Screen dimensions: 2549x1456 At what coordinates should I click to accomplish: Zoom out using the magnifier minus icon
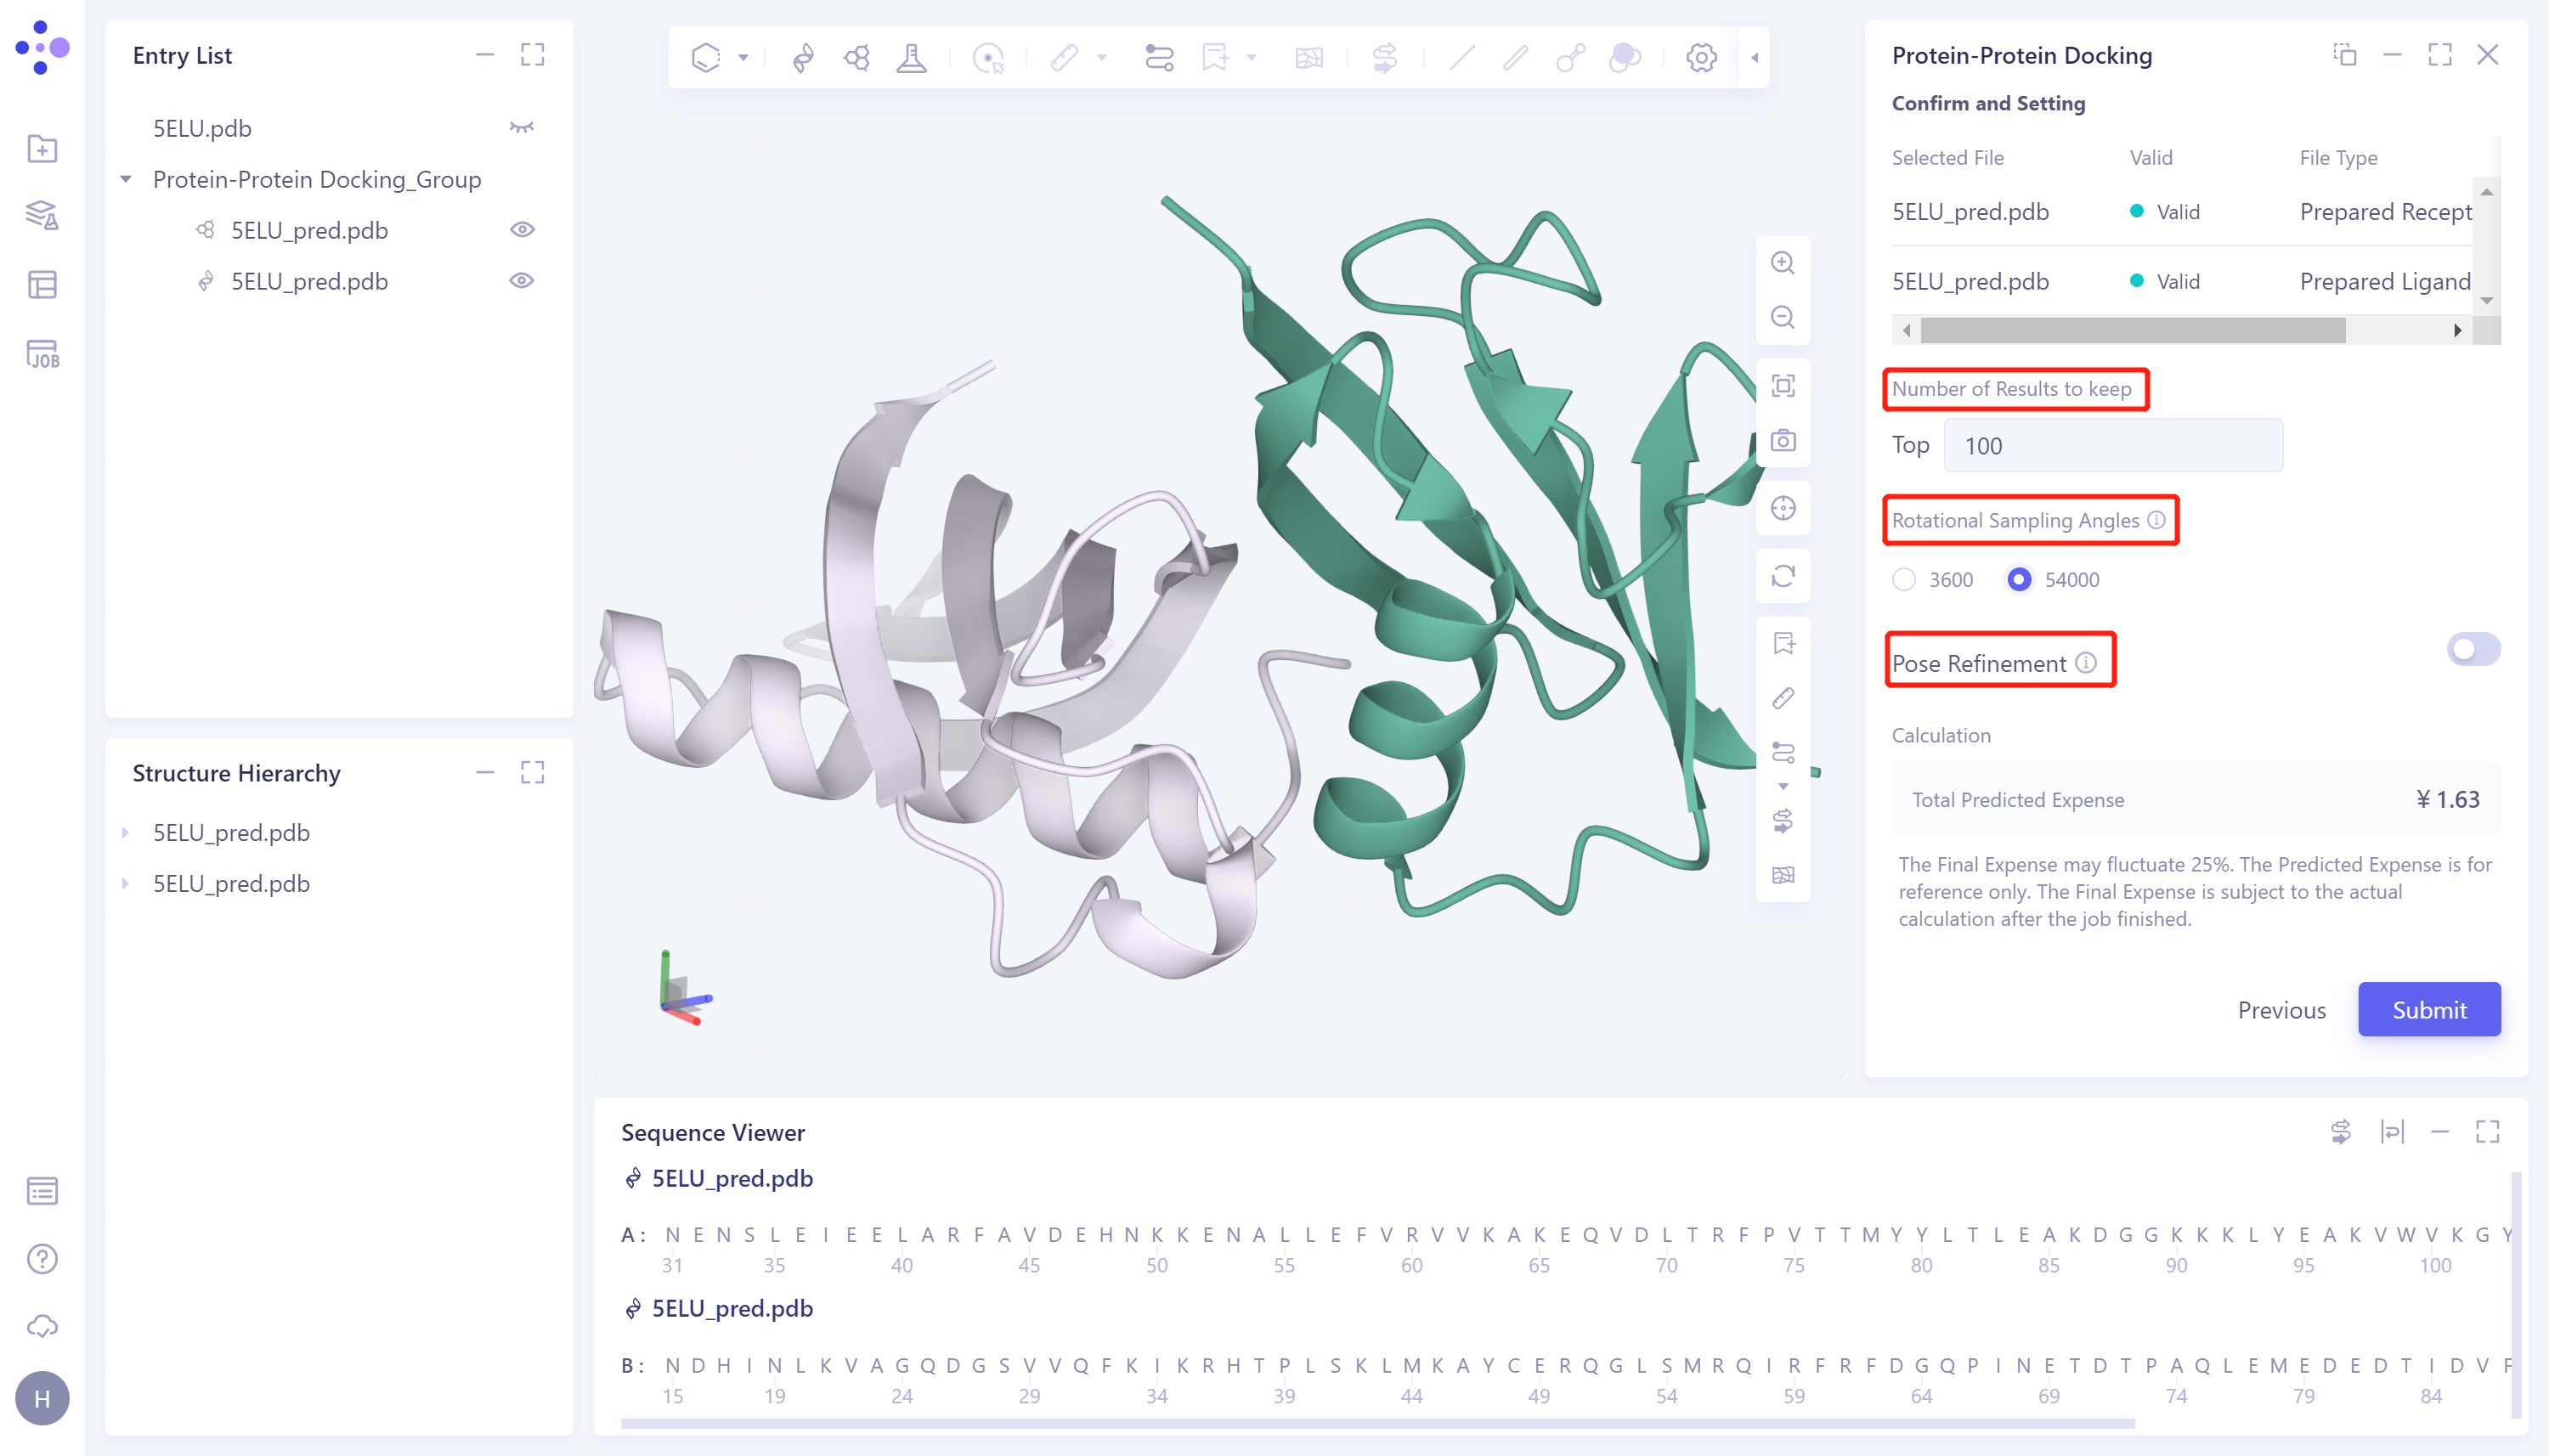[x=1783, y=318]
